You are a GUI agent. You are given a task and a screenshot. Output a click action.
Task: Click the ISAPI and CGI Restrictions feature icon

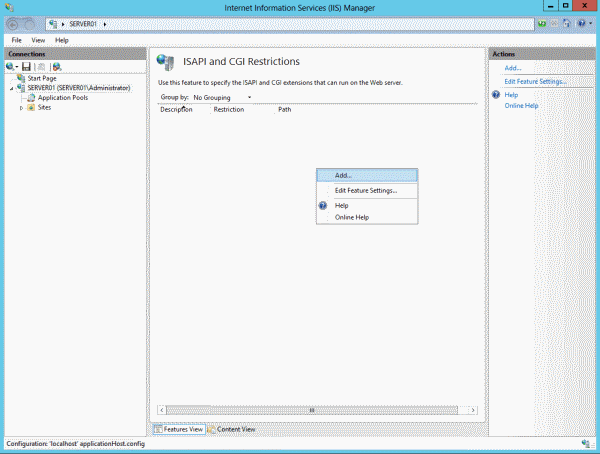click(x=166, y=62)
